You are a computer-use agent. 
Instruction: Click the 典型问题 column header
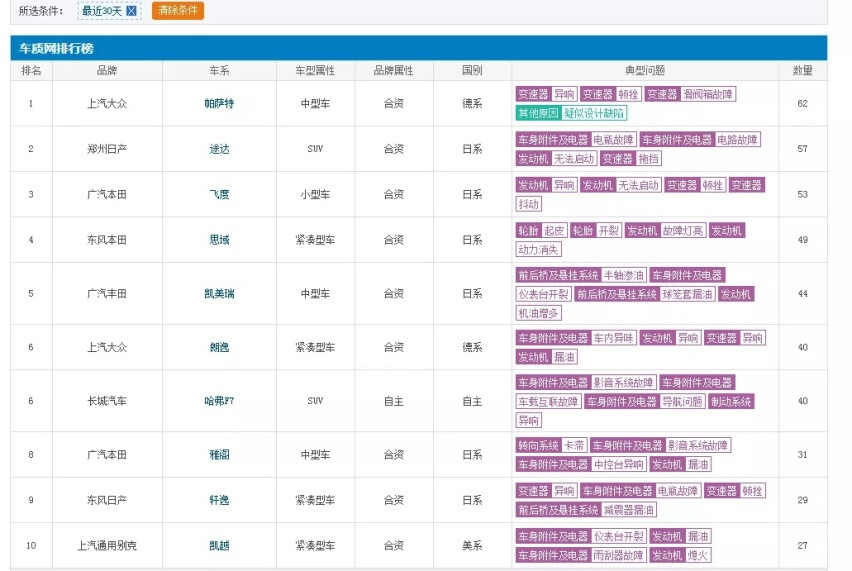point(644,70)
